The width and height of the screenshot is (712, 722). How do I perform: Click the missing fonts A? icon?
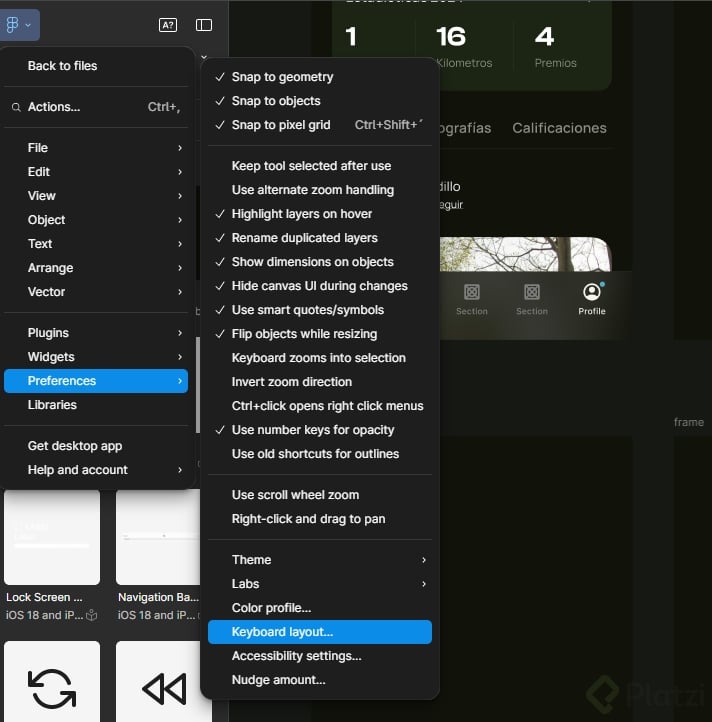tap(168, 25)
